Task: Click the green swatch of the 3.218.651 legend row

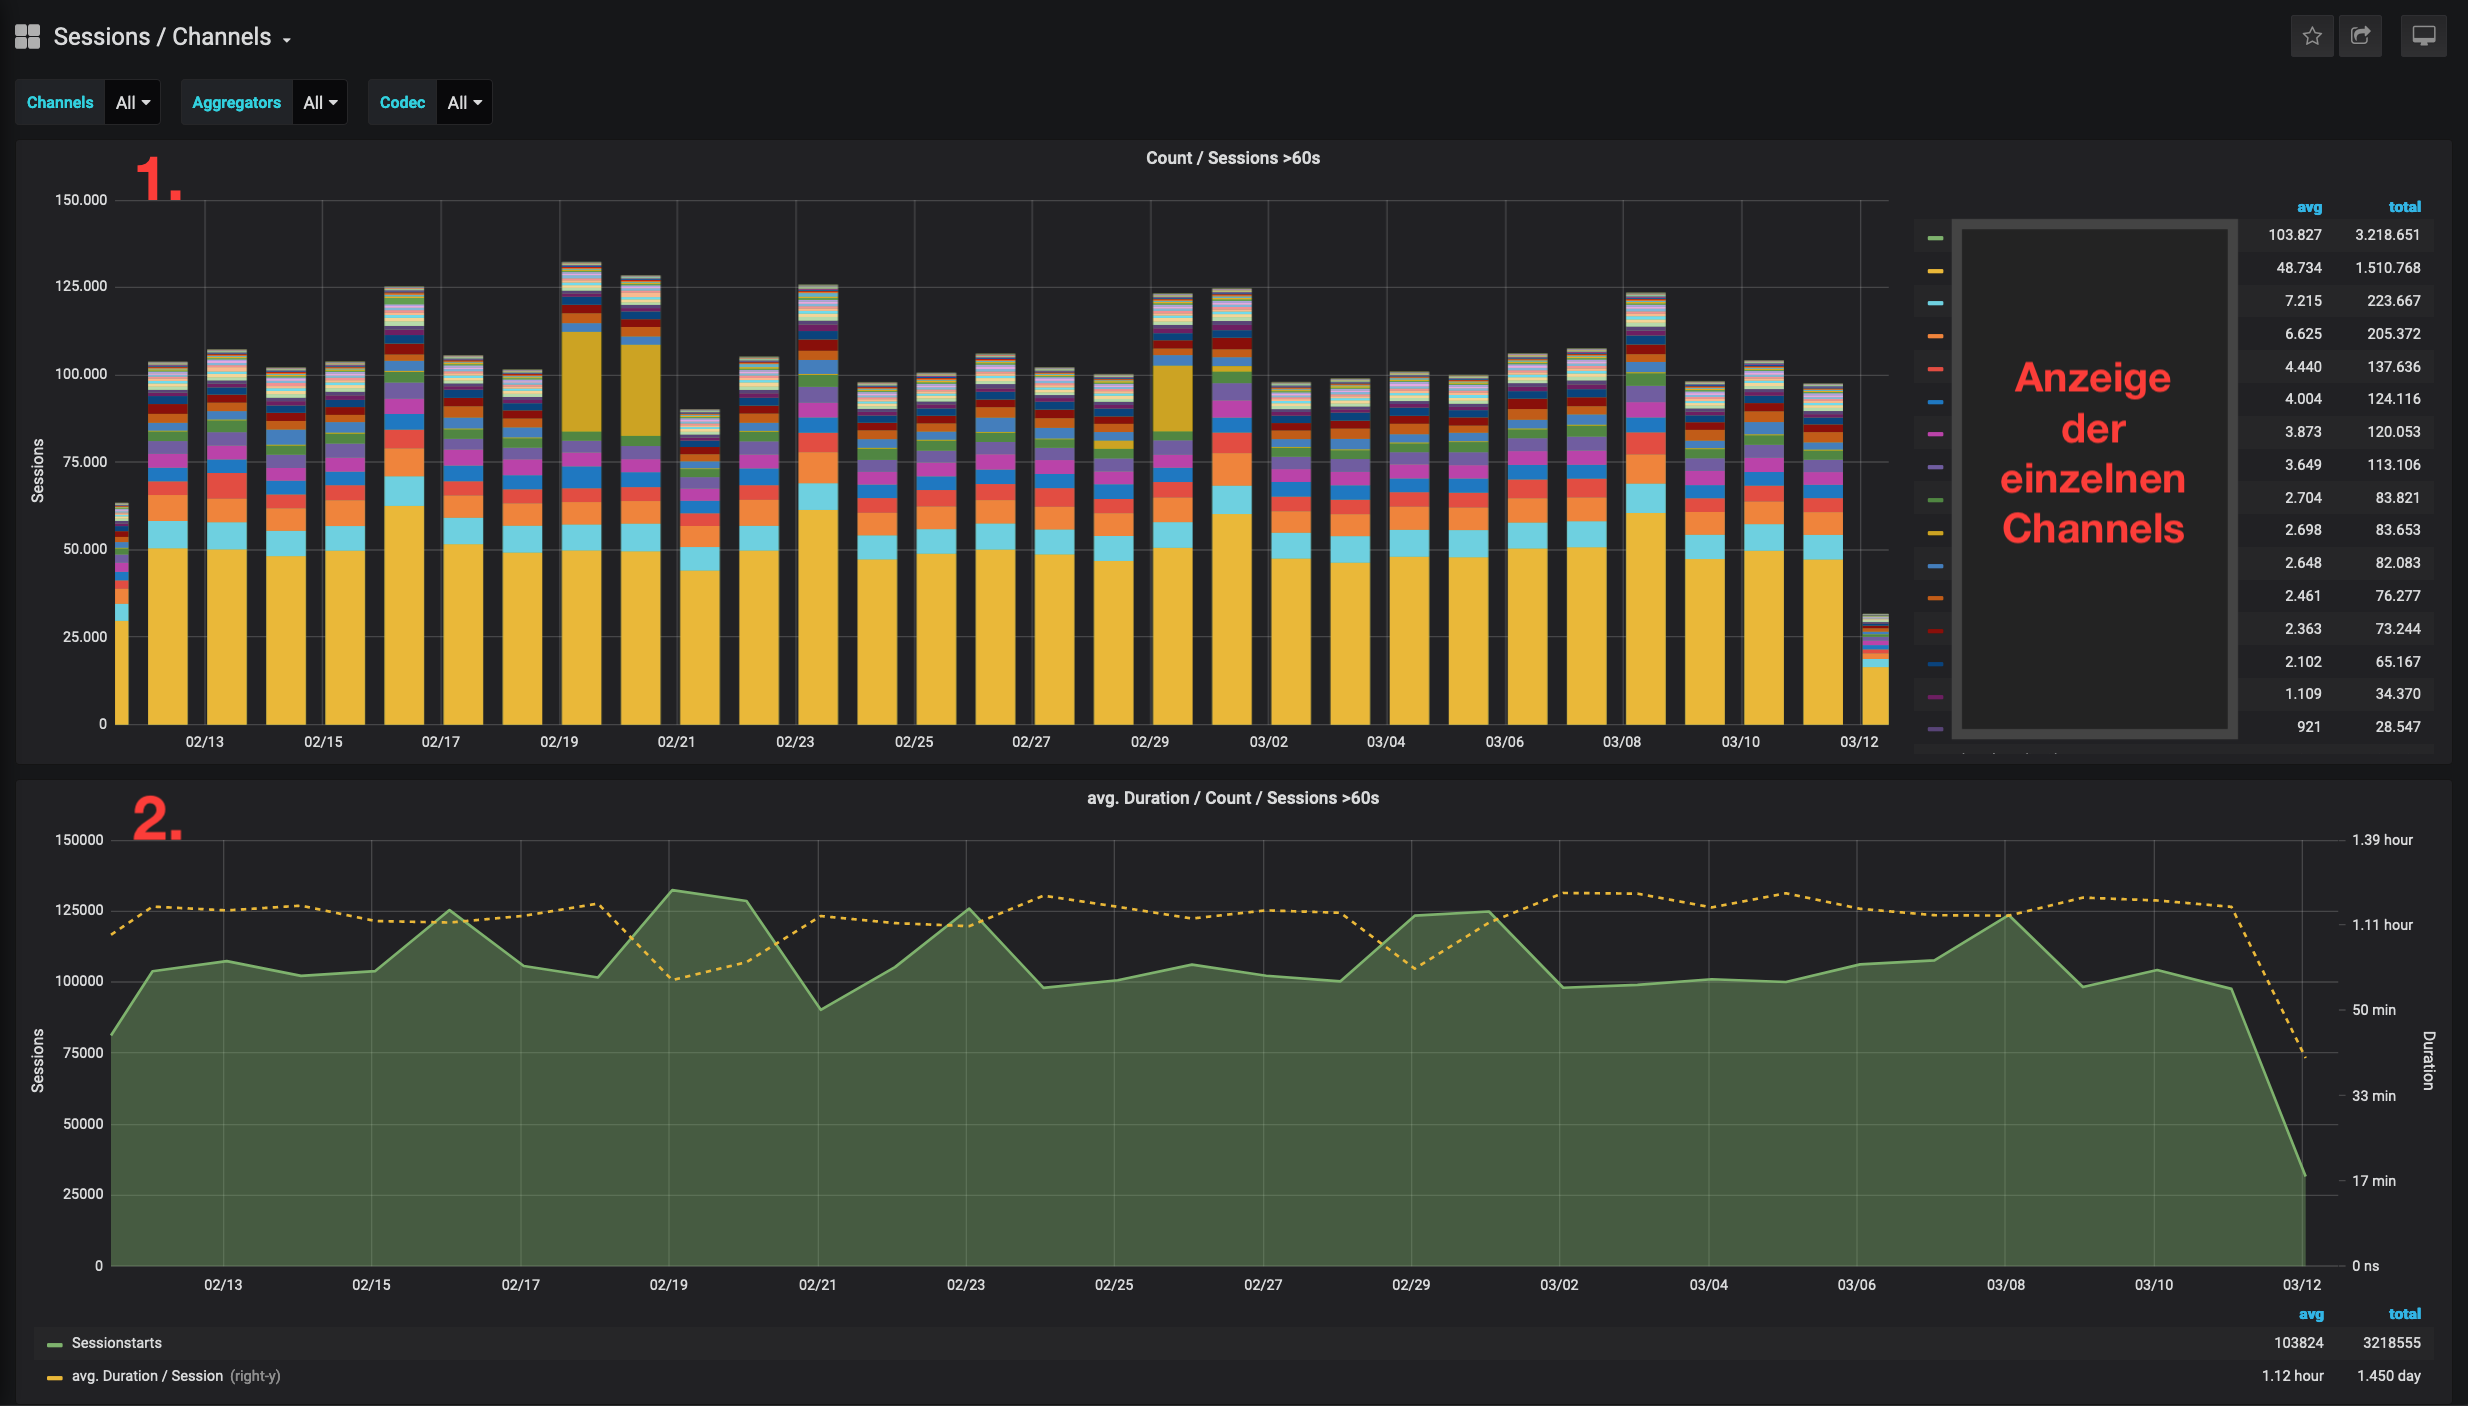Action: pyautogui.click(x=1935, y=238)
